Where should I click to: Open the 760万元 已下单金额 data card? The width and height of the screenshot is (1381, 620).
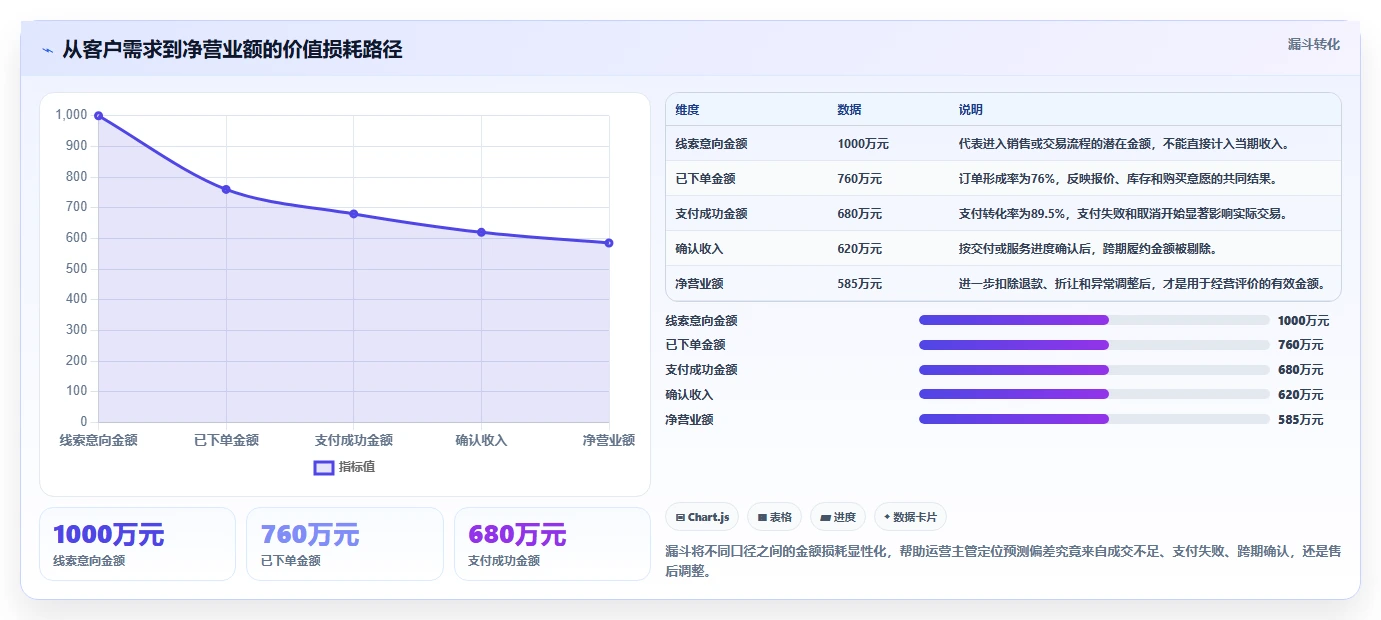(344, 544)
